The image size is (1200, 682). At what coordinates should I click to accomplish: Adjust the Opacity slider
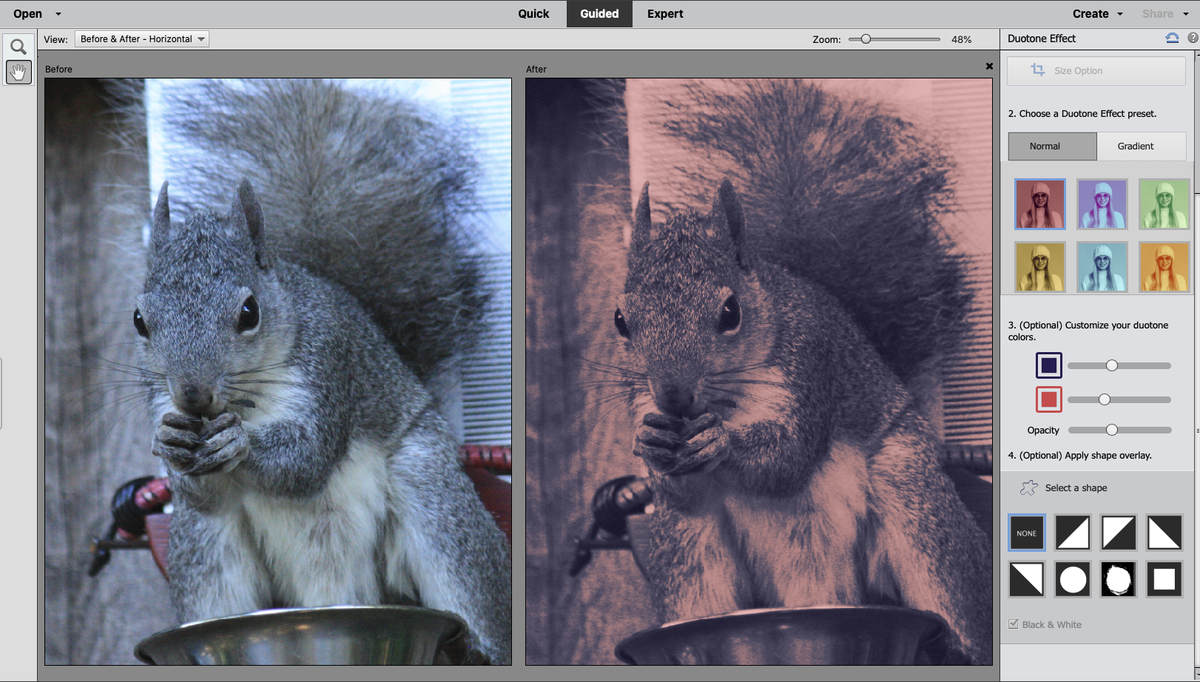[1119, 430]
